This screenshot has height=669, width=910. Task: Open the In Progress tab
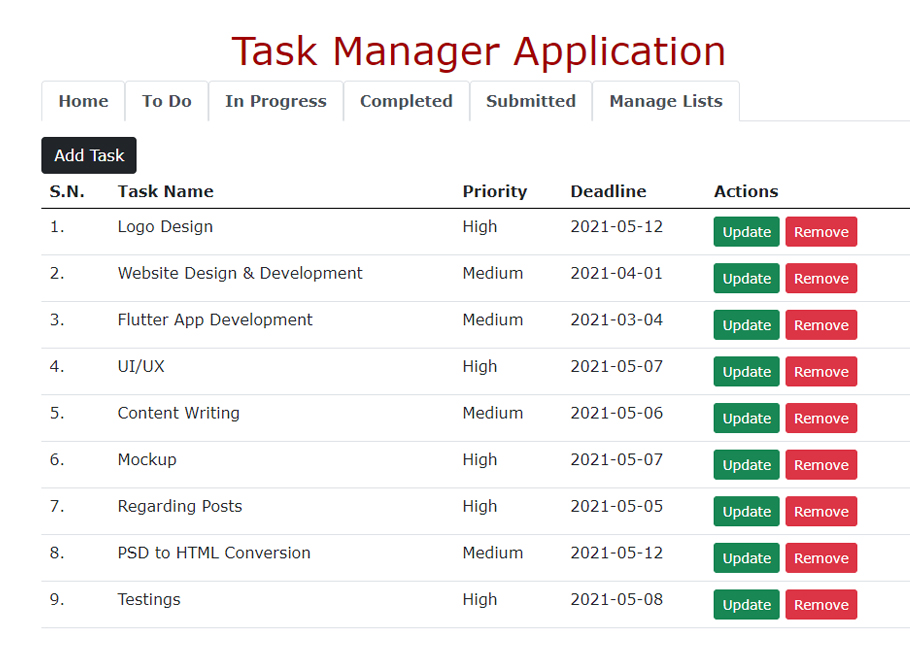point(275,101)
